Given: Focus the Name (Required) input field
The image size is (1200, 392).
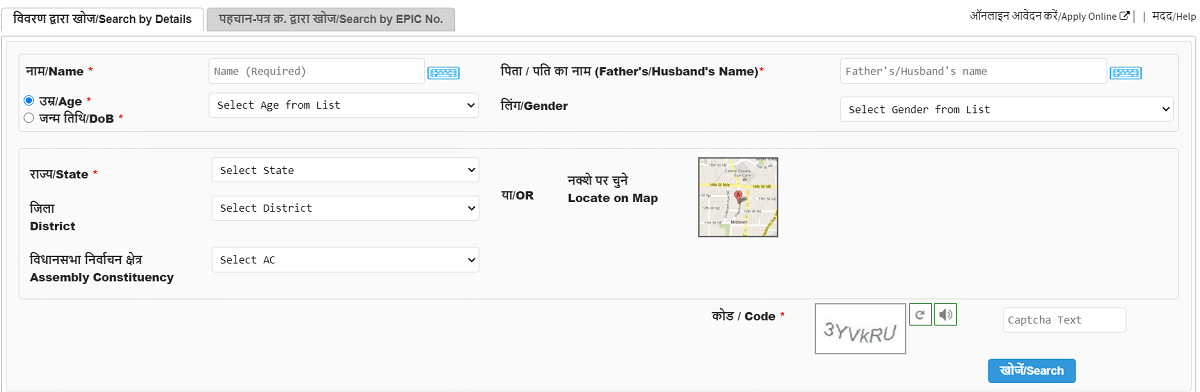Looking at the screenshot, I should coord(317,71).
